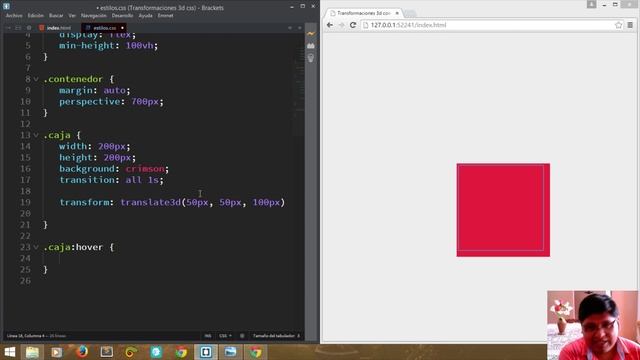Collapse the .caja rule on line 13

(36, 135)
